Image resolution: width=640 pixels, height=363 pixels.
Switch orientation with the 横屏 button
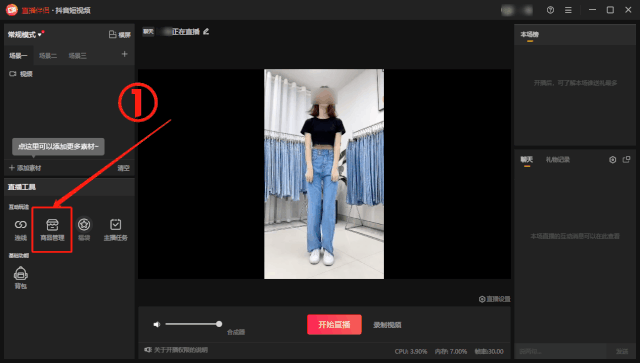click(120, 35)
